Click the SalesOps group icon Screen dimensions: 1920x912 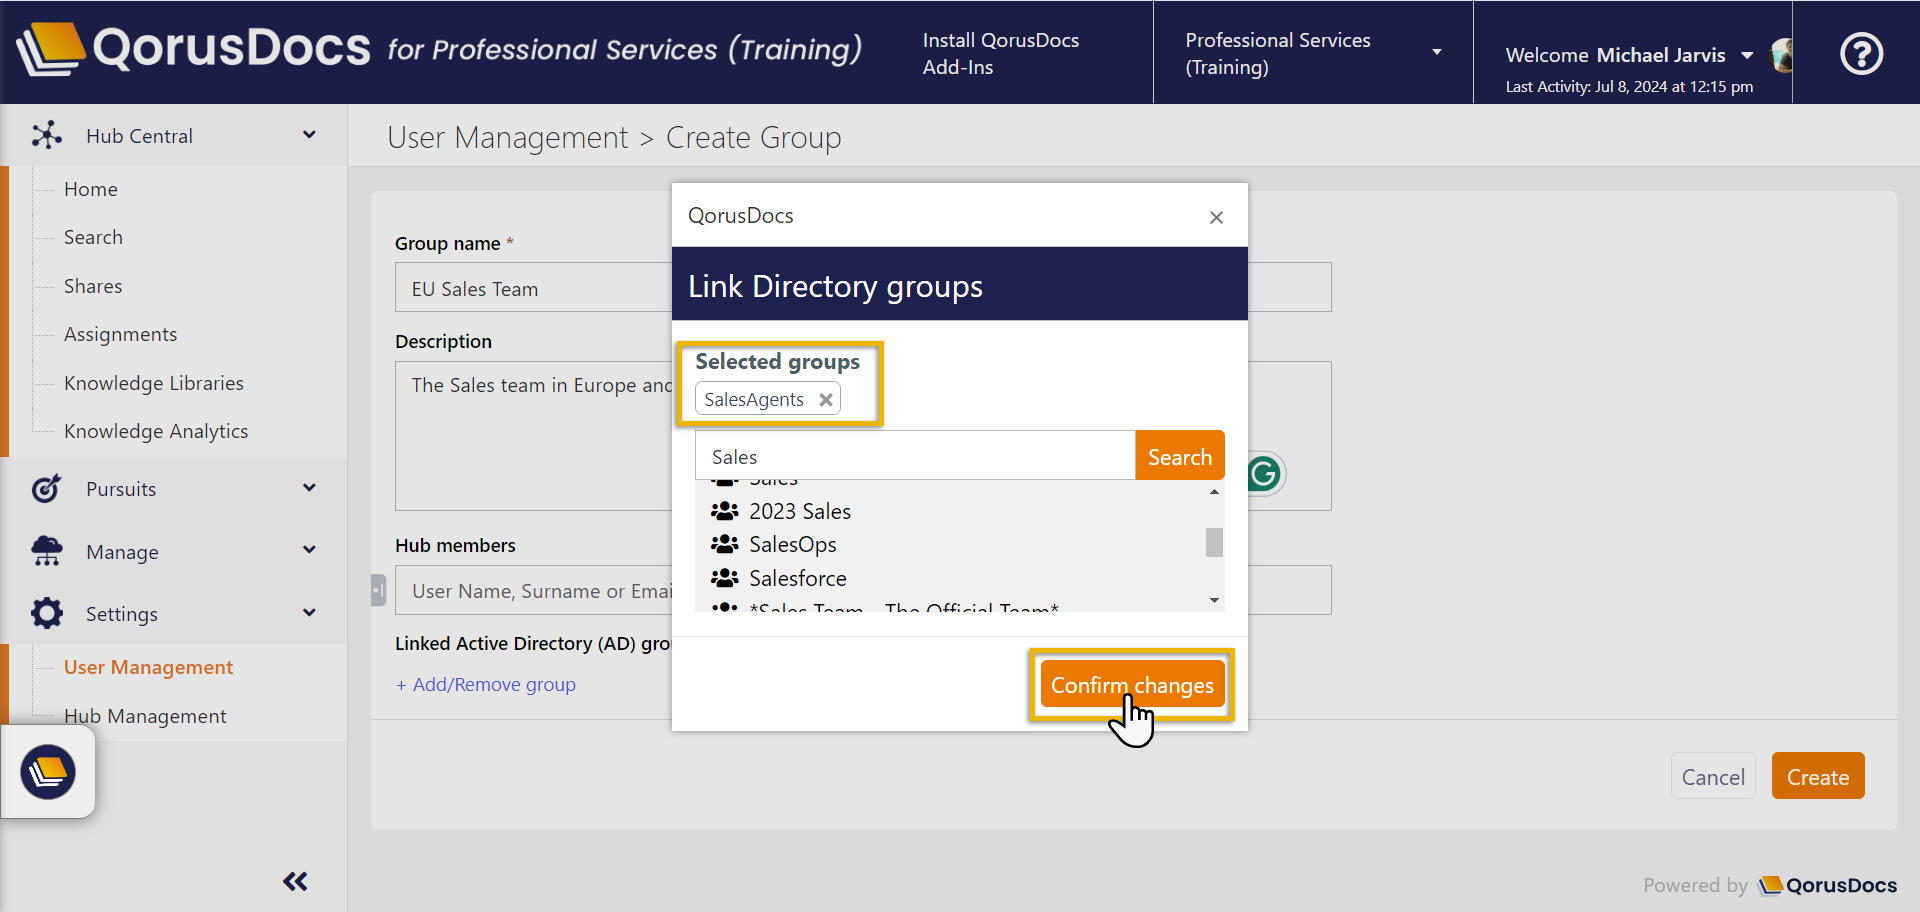tap(724, 544)
